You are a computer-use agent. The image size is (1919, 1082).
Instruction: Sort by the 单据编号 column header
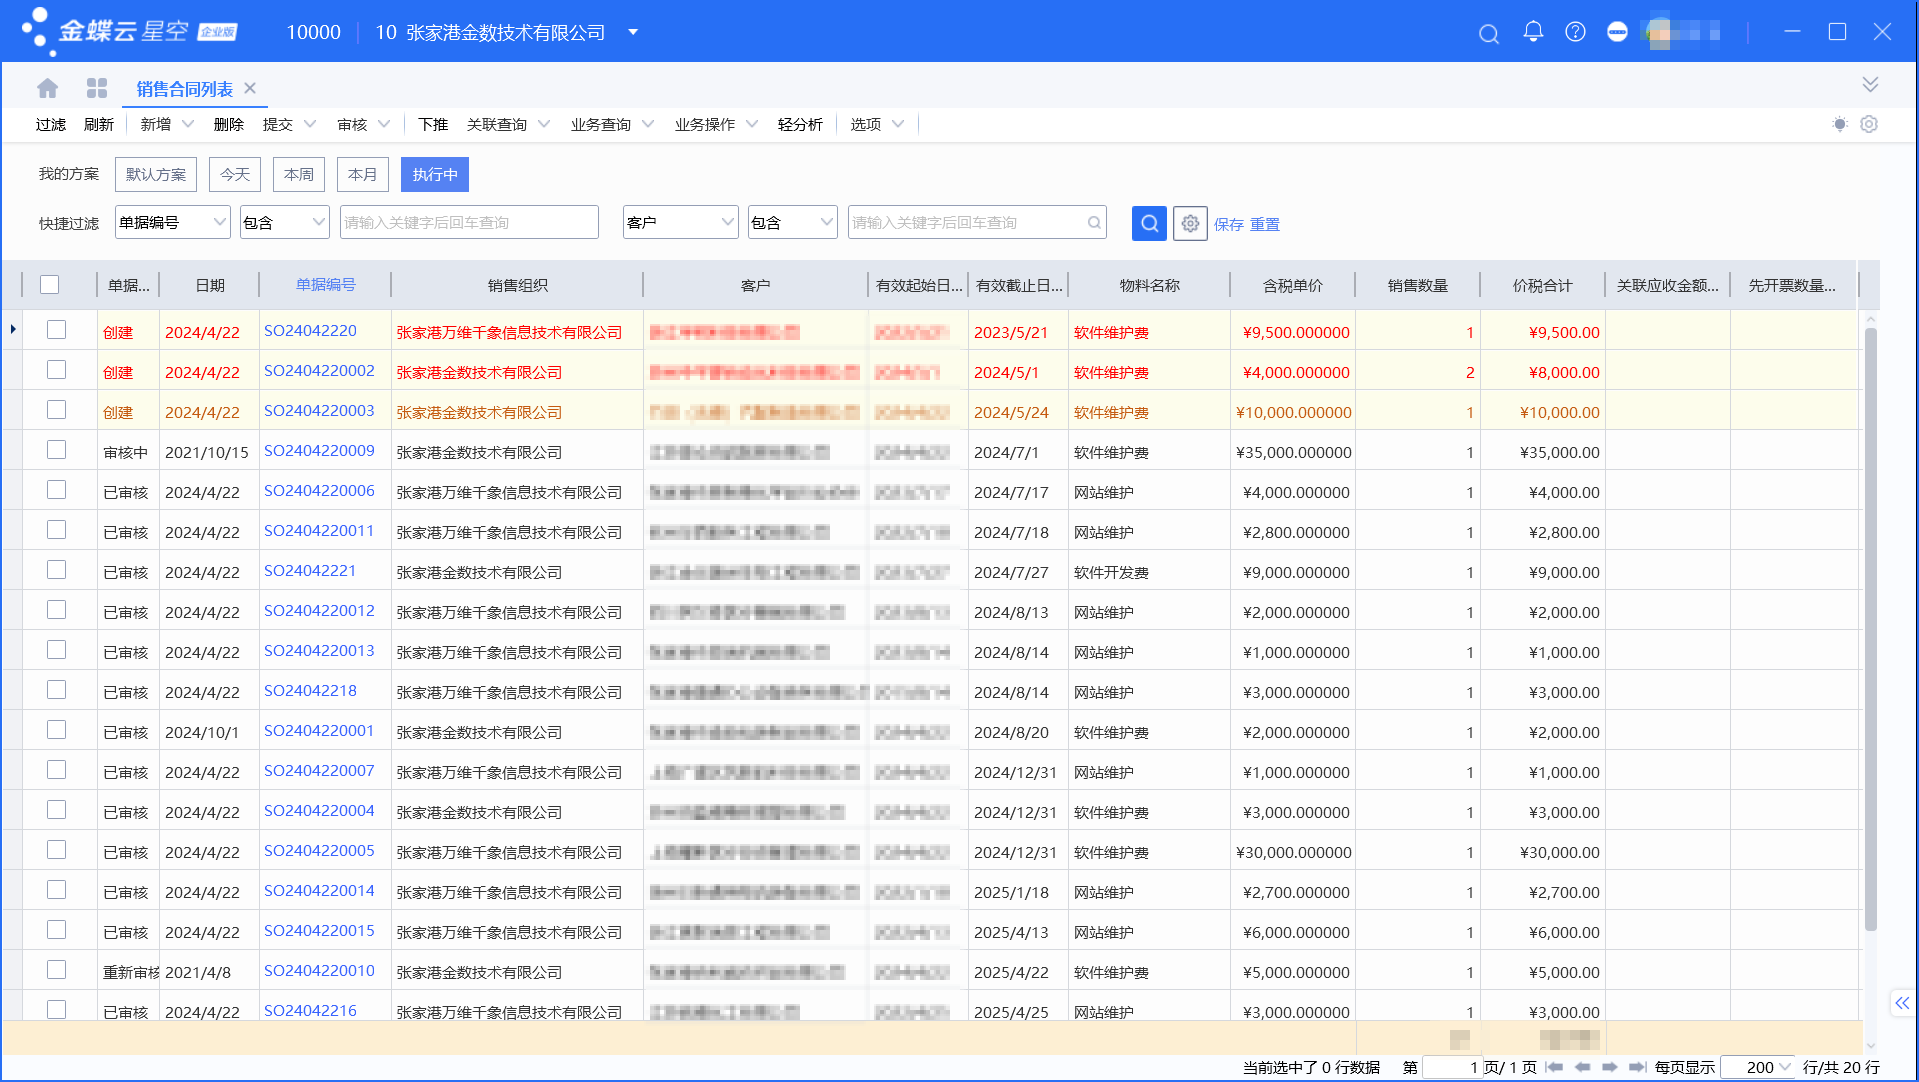pos(326,284)
